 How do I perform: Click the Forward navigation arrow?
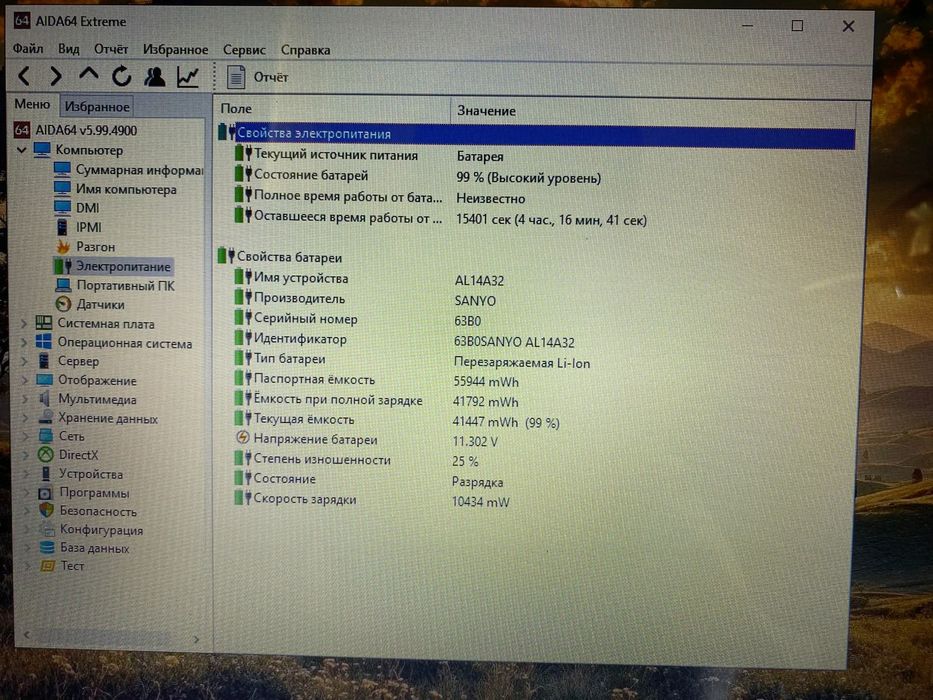click(56, 76)
